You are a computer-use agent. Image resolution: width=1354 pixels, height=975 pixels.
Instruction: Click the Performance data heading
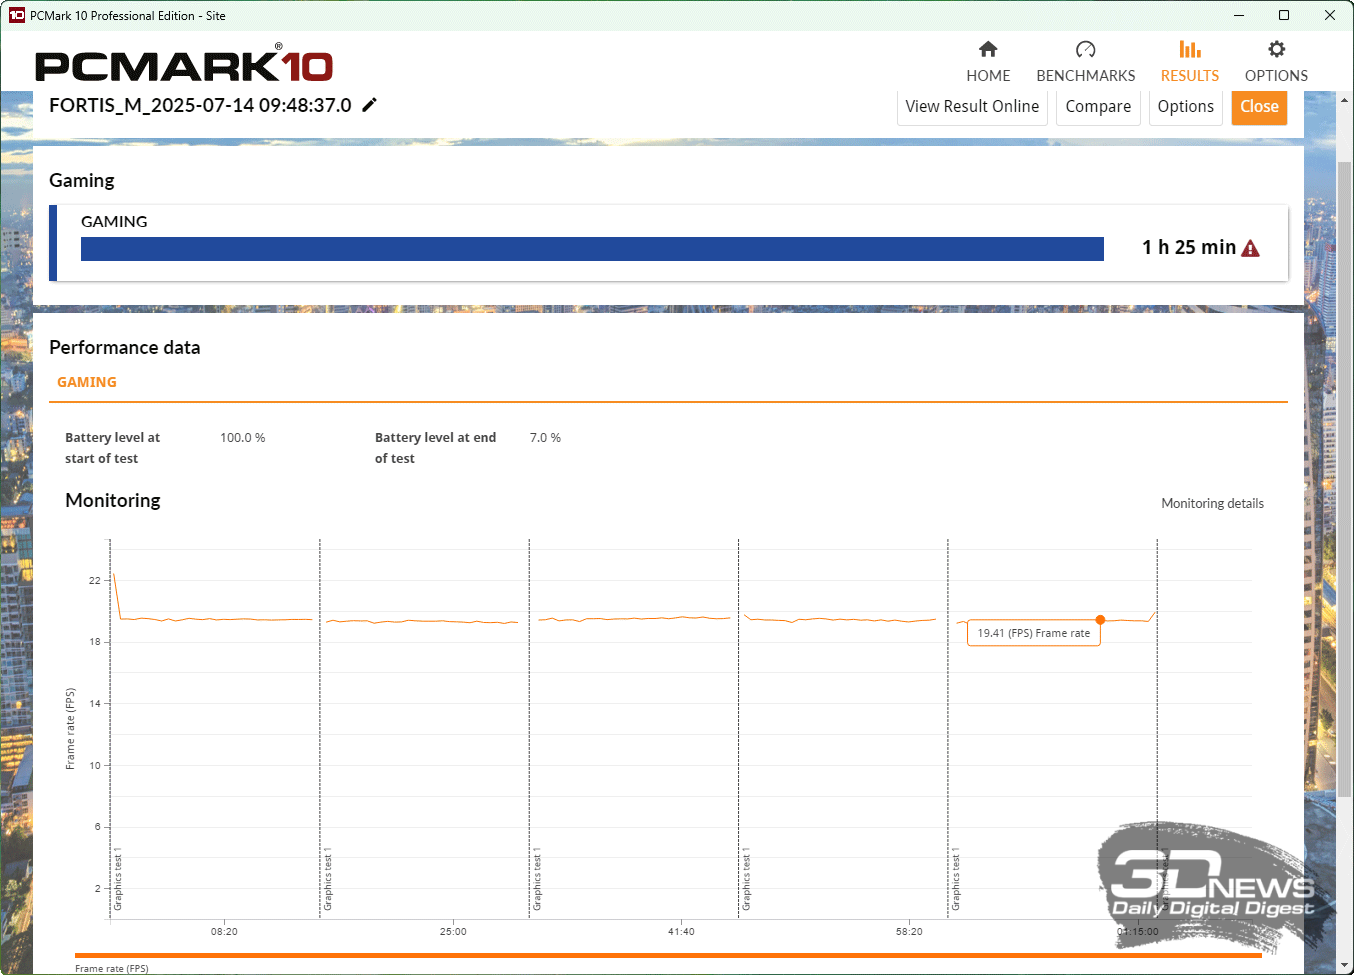125,347
